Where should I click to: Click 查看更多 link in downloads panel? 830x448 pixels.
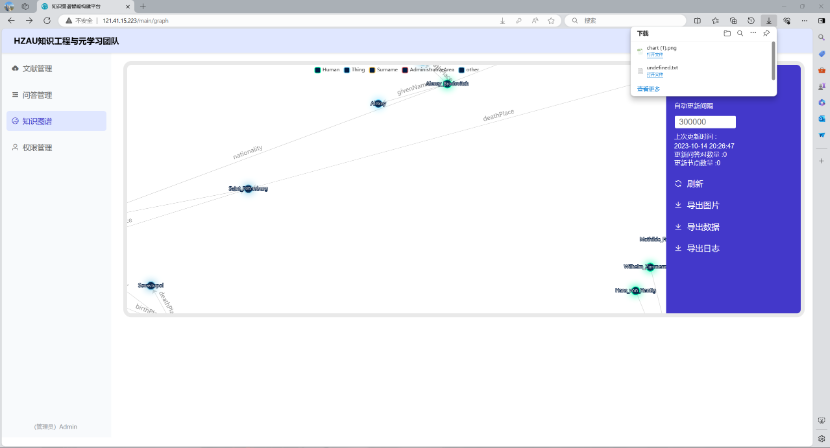pos(648,88)
